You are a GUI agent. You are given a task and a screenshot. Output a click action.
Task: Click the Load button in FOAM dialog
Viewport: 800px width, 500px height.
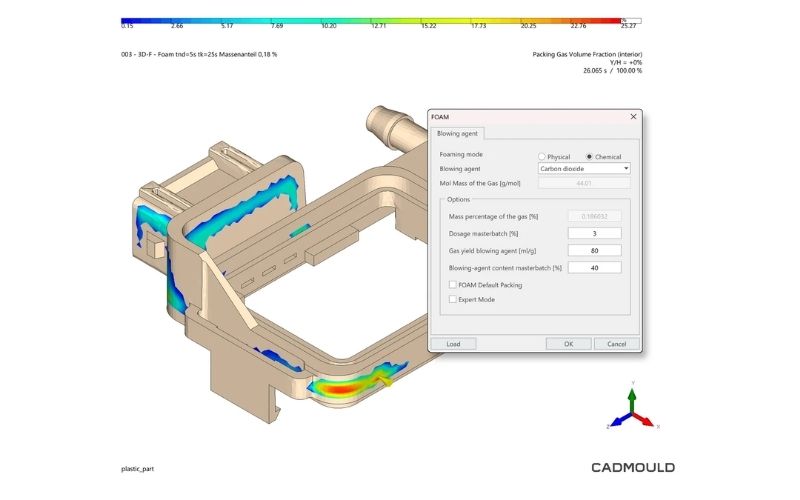coord(454,344)
